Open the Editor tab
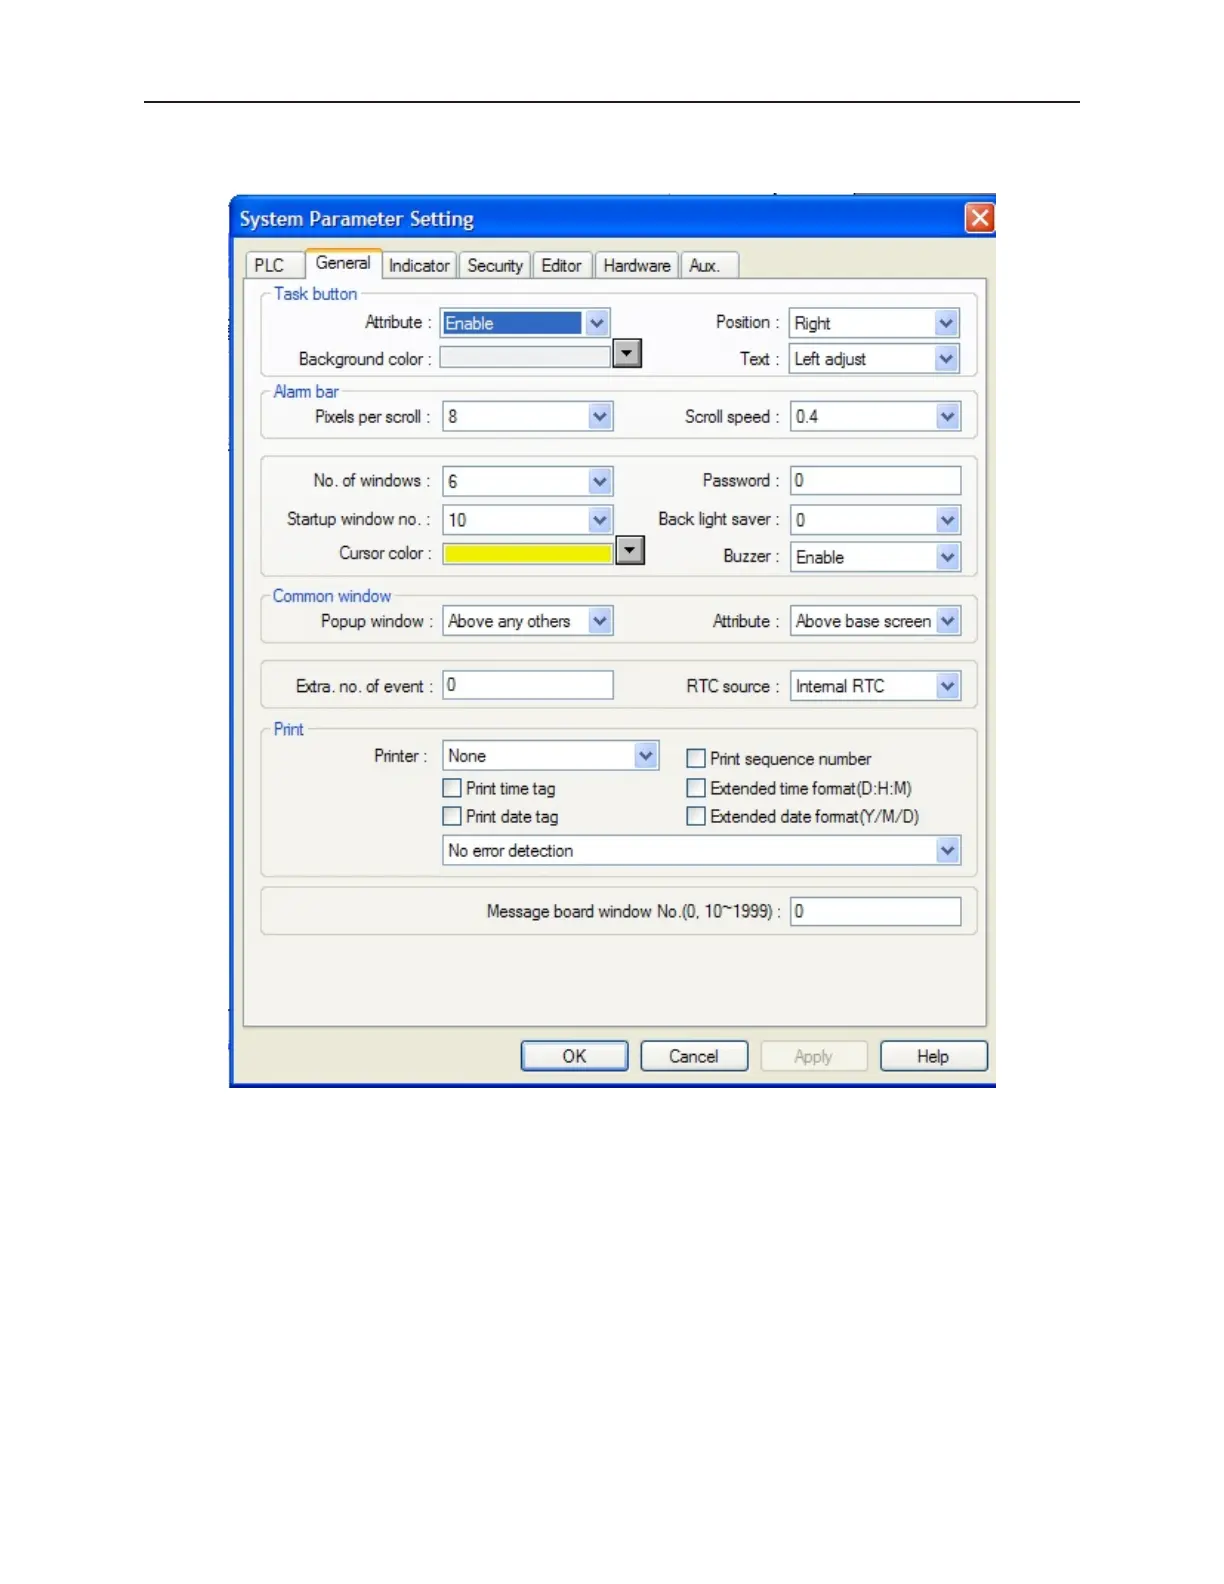 click(562, 265)
